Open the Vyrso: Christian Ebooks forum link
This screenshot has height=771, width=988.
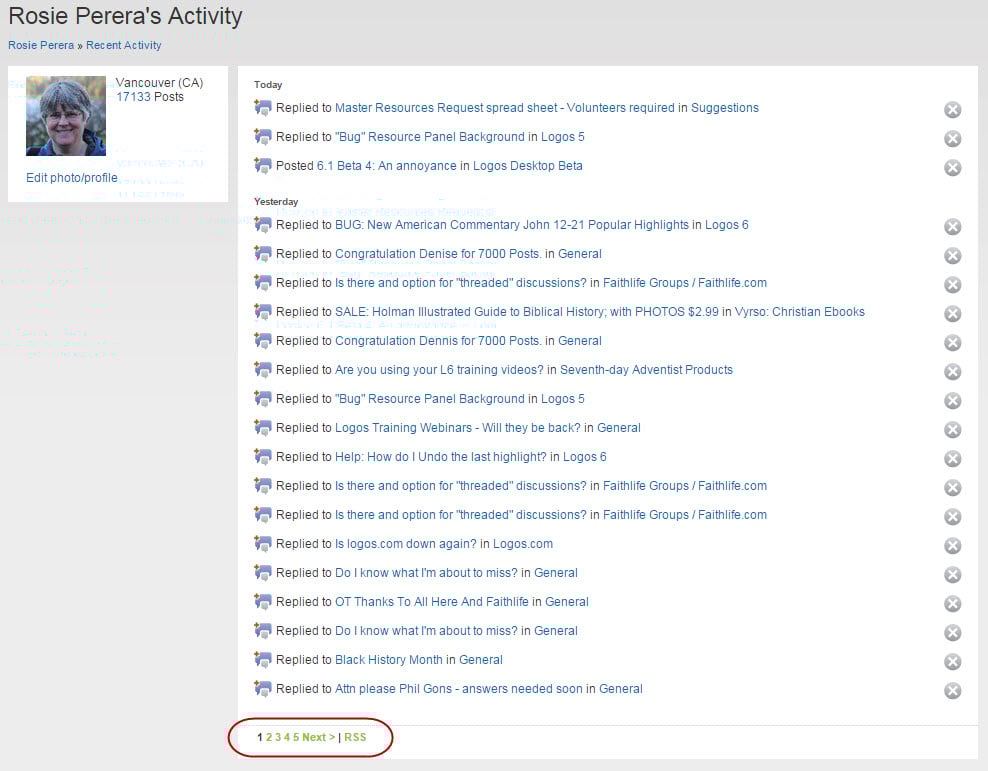(x=800, y=312)
